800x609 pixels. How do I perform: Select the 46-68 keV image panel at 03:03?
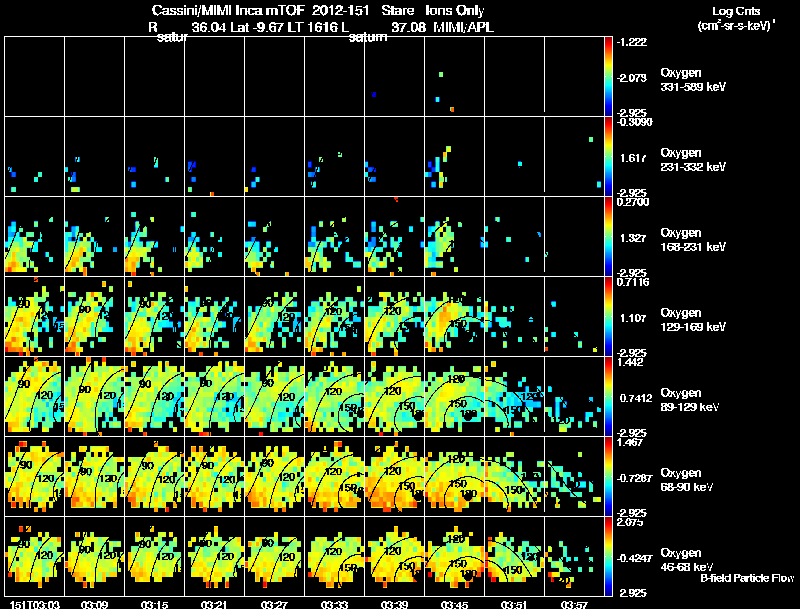point(35,557)
